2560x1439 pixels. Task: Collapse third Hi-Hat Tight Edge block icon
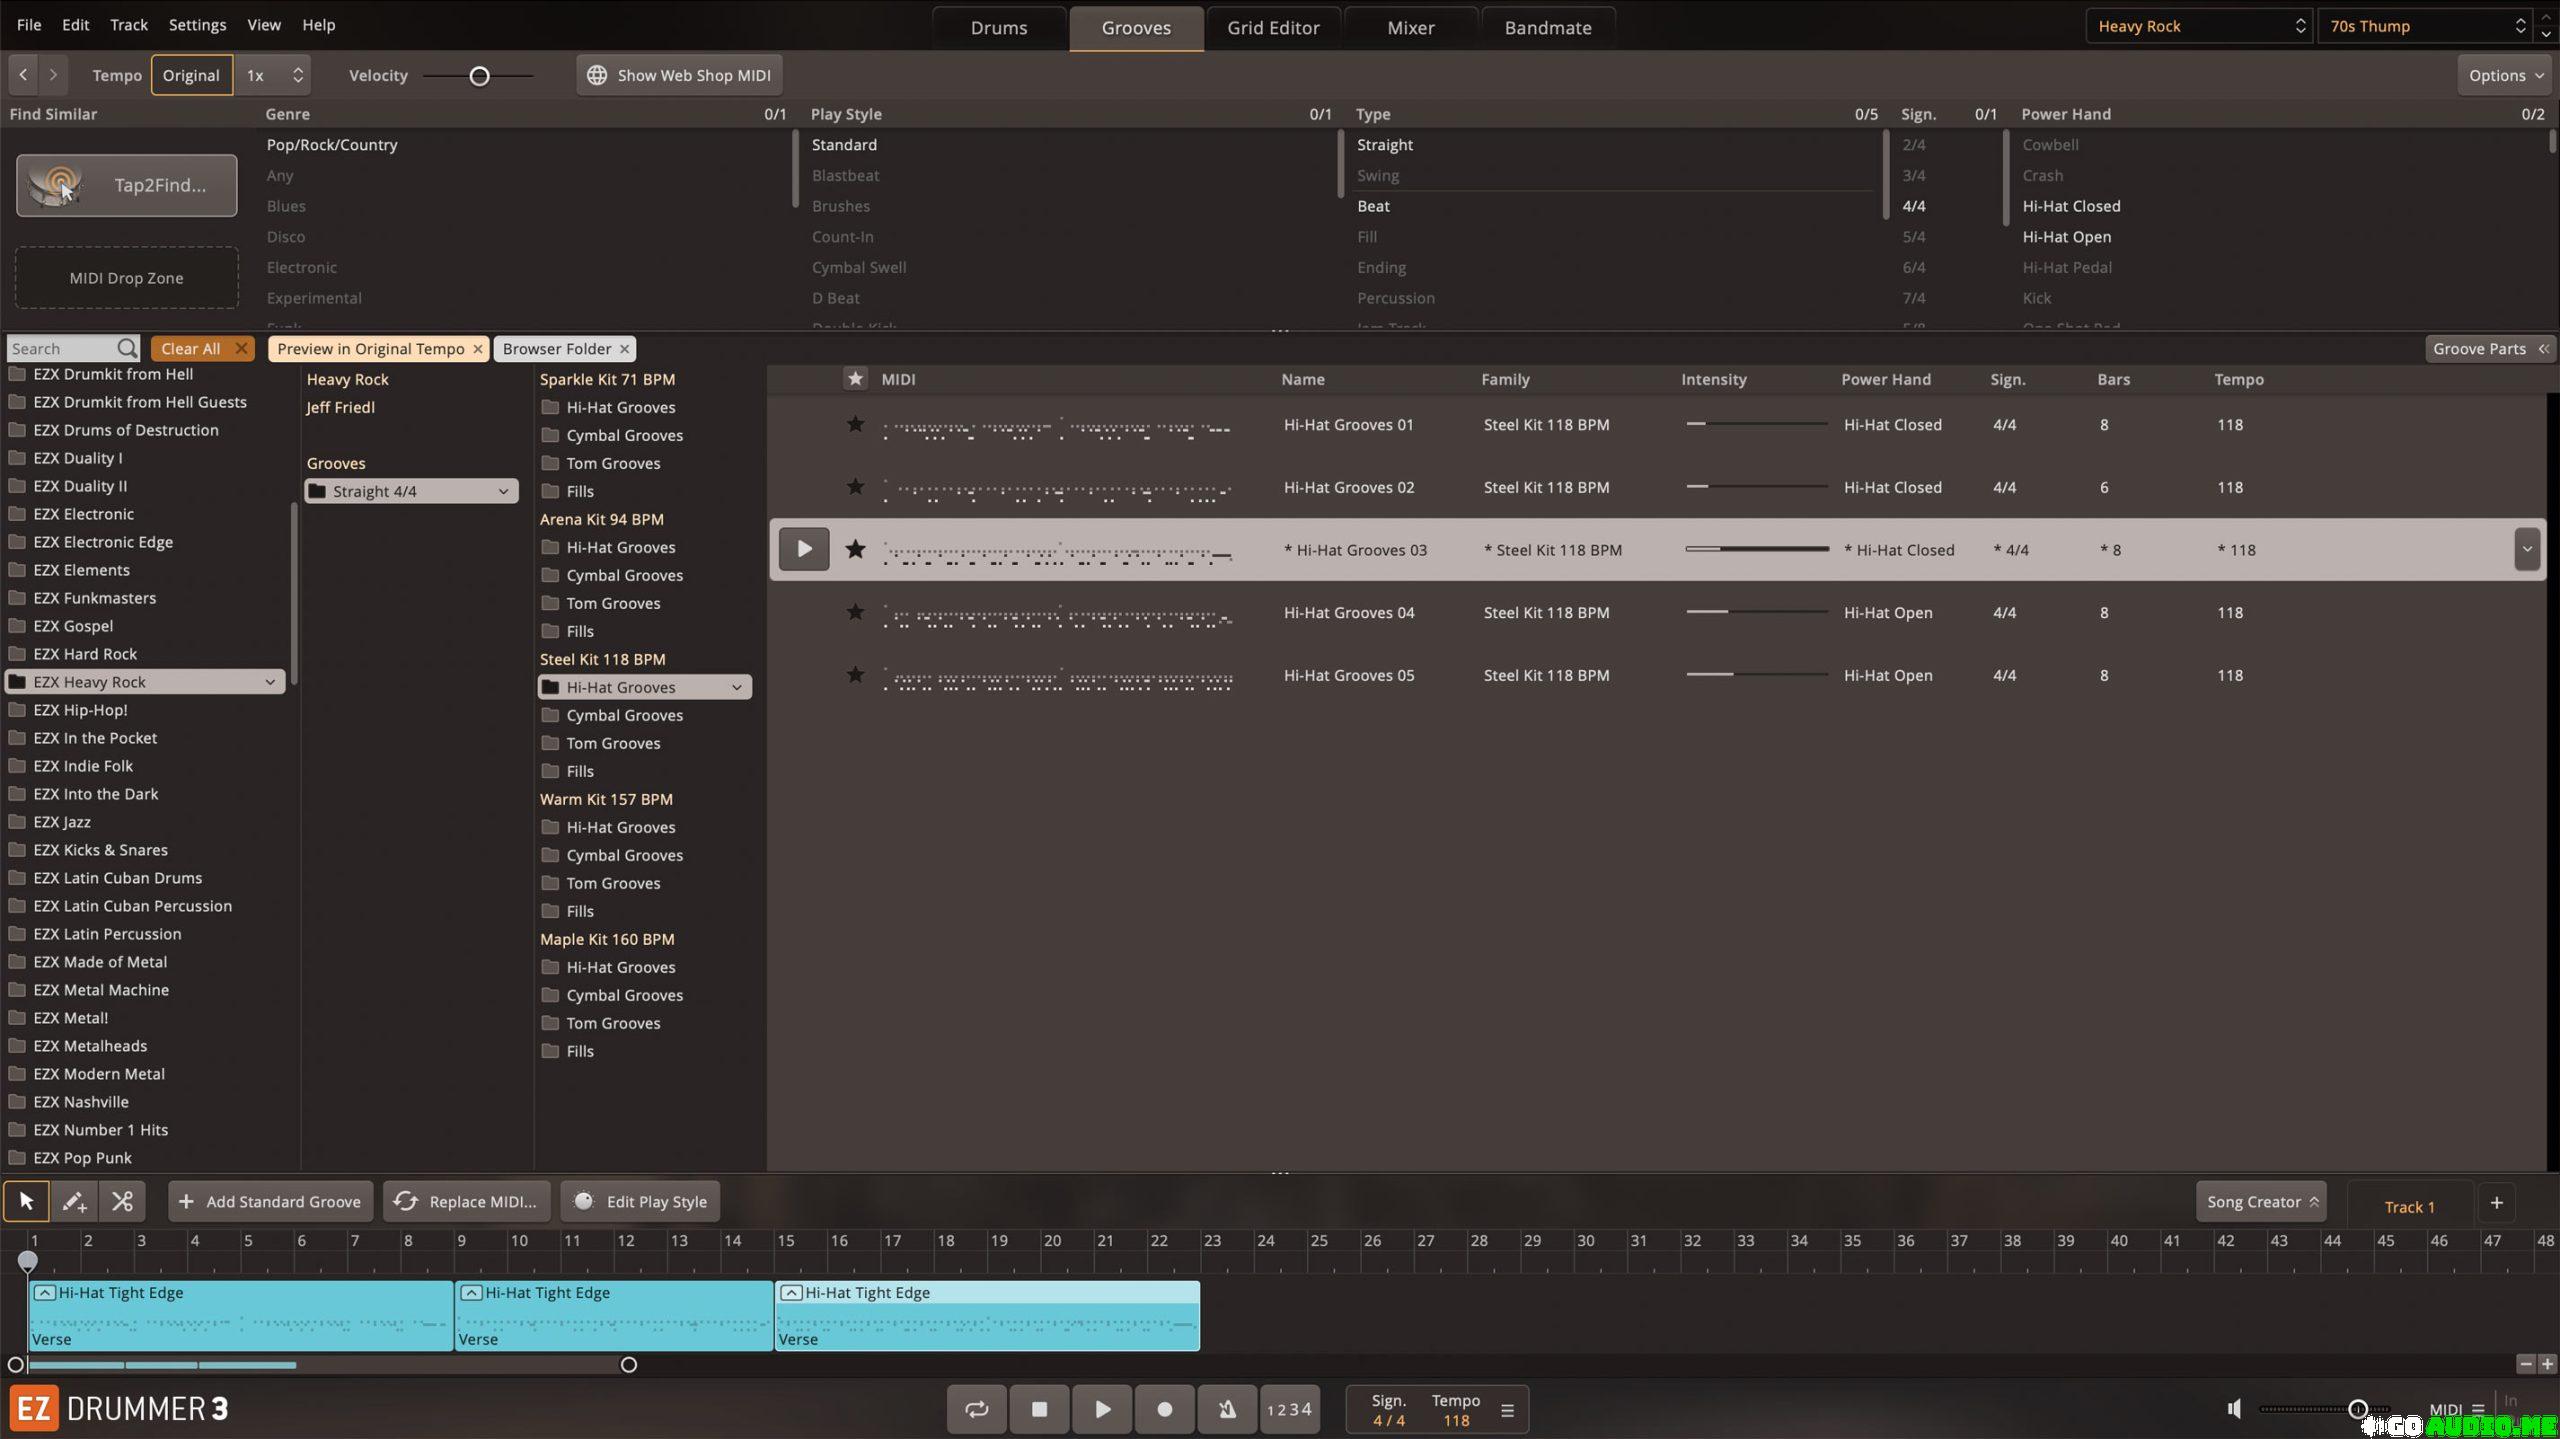tap(791, 1293)
